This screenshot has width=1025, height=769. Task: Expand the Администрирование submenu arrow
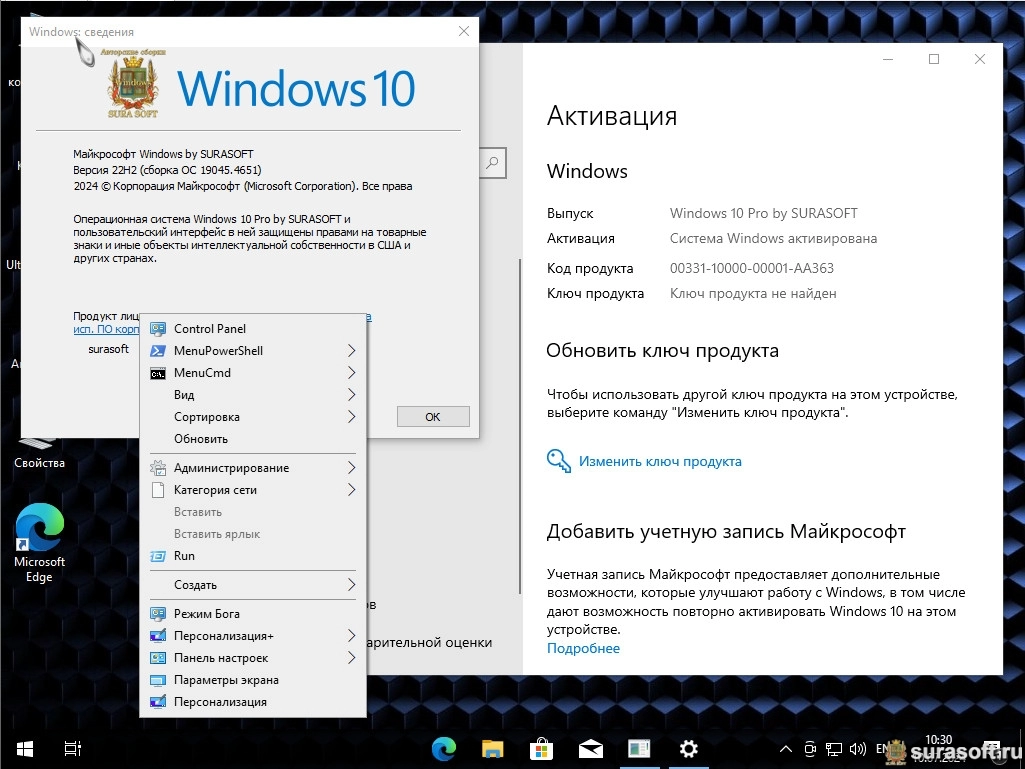pos(352,468)
